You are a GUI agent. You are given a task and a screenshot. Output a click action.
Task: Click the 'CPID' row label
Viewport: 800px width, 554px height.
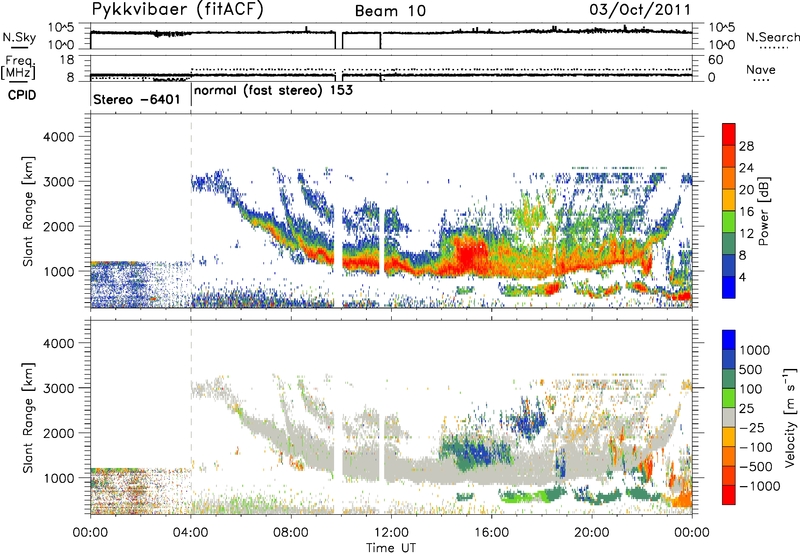coord(22,95)
